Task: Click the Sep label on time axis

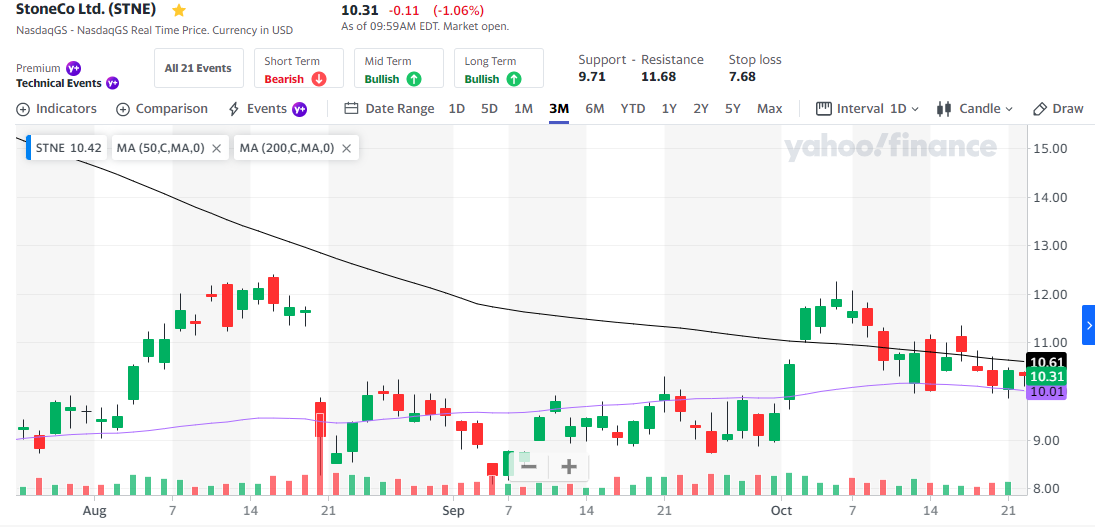Action: pyautogui.click(x=453, y=510)
